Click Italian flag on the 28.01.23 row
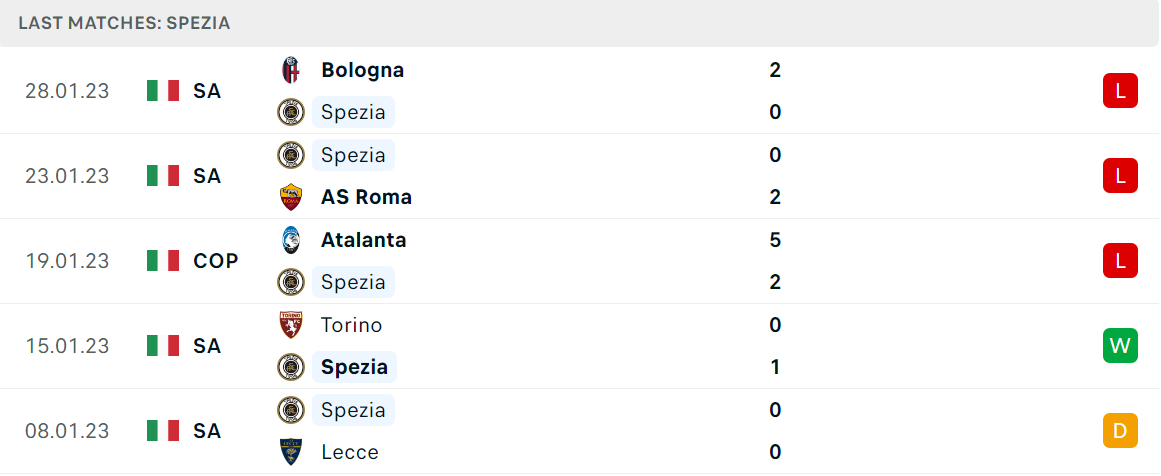This screenshot has height=476, width=1161. click(x=163, y=91)
